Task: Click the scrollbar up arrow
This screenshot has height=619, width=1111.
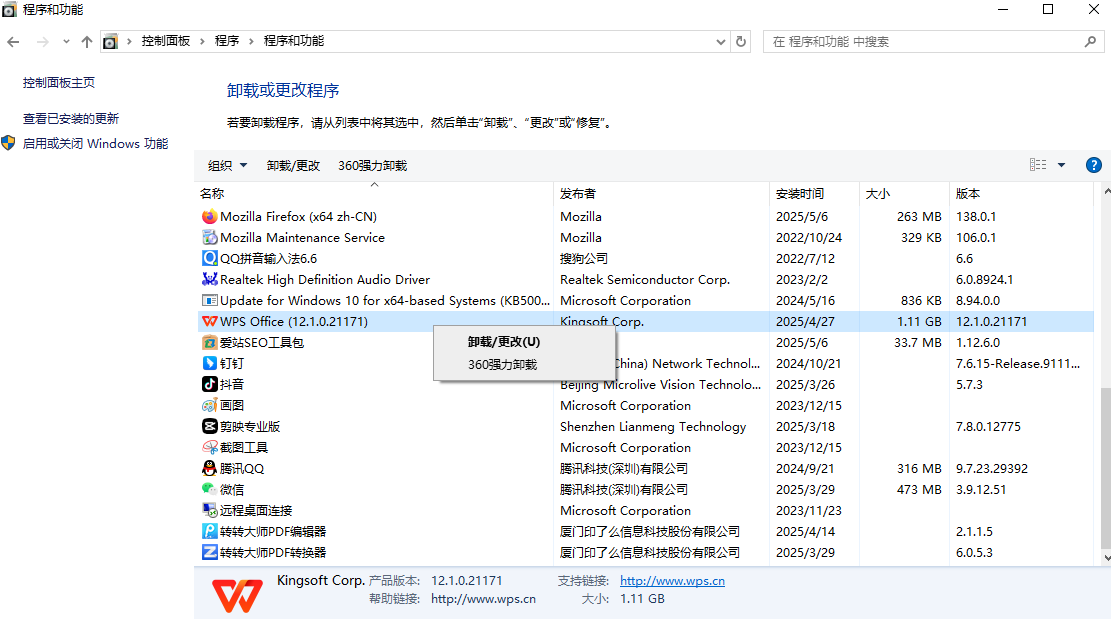Action: pyautogui.click(x=1106, y=191)
